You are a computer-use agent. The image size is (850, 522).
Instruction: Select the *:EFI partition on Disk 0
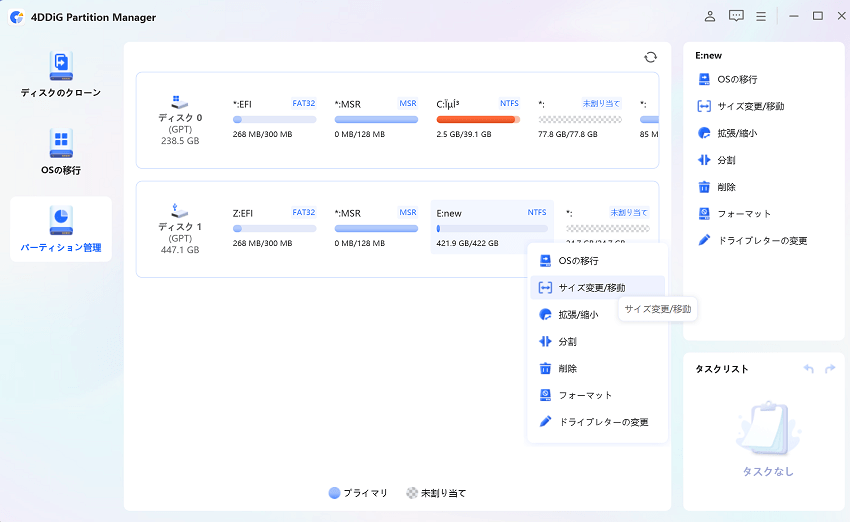pos(274,119)
